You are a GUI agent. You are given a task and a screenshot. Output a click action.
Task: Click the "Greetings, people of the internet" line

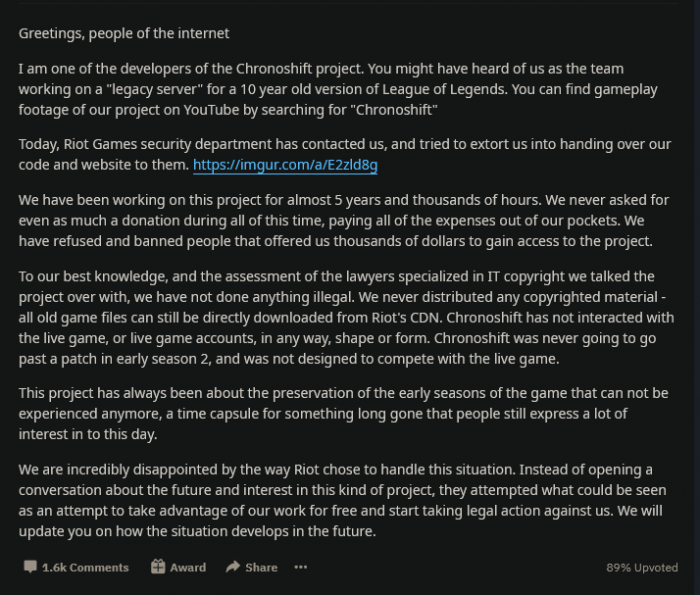124,34
